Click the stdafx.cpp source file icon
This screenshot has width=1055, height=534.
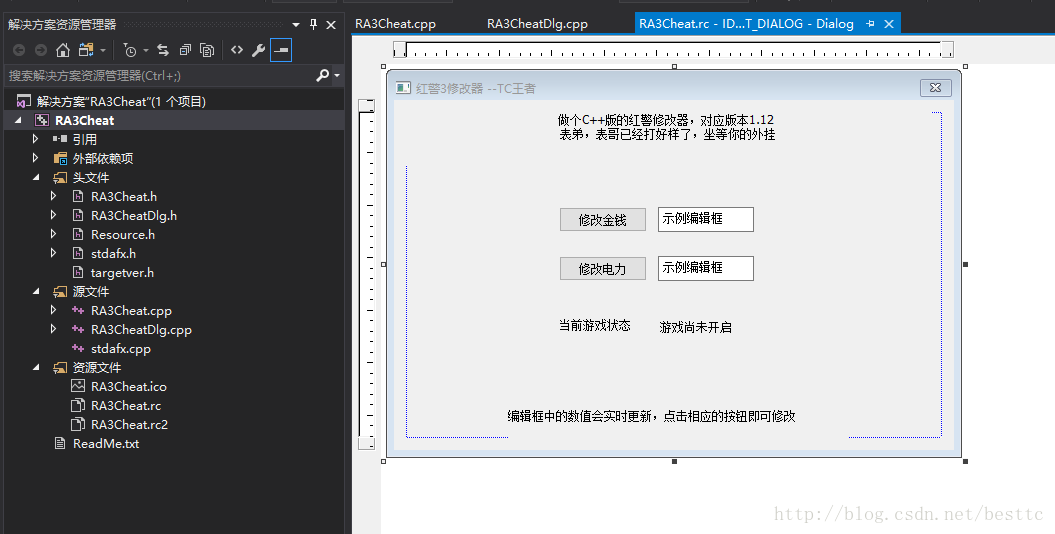[78, 348]
